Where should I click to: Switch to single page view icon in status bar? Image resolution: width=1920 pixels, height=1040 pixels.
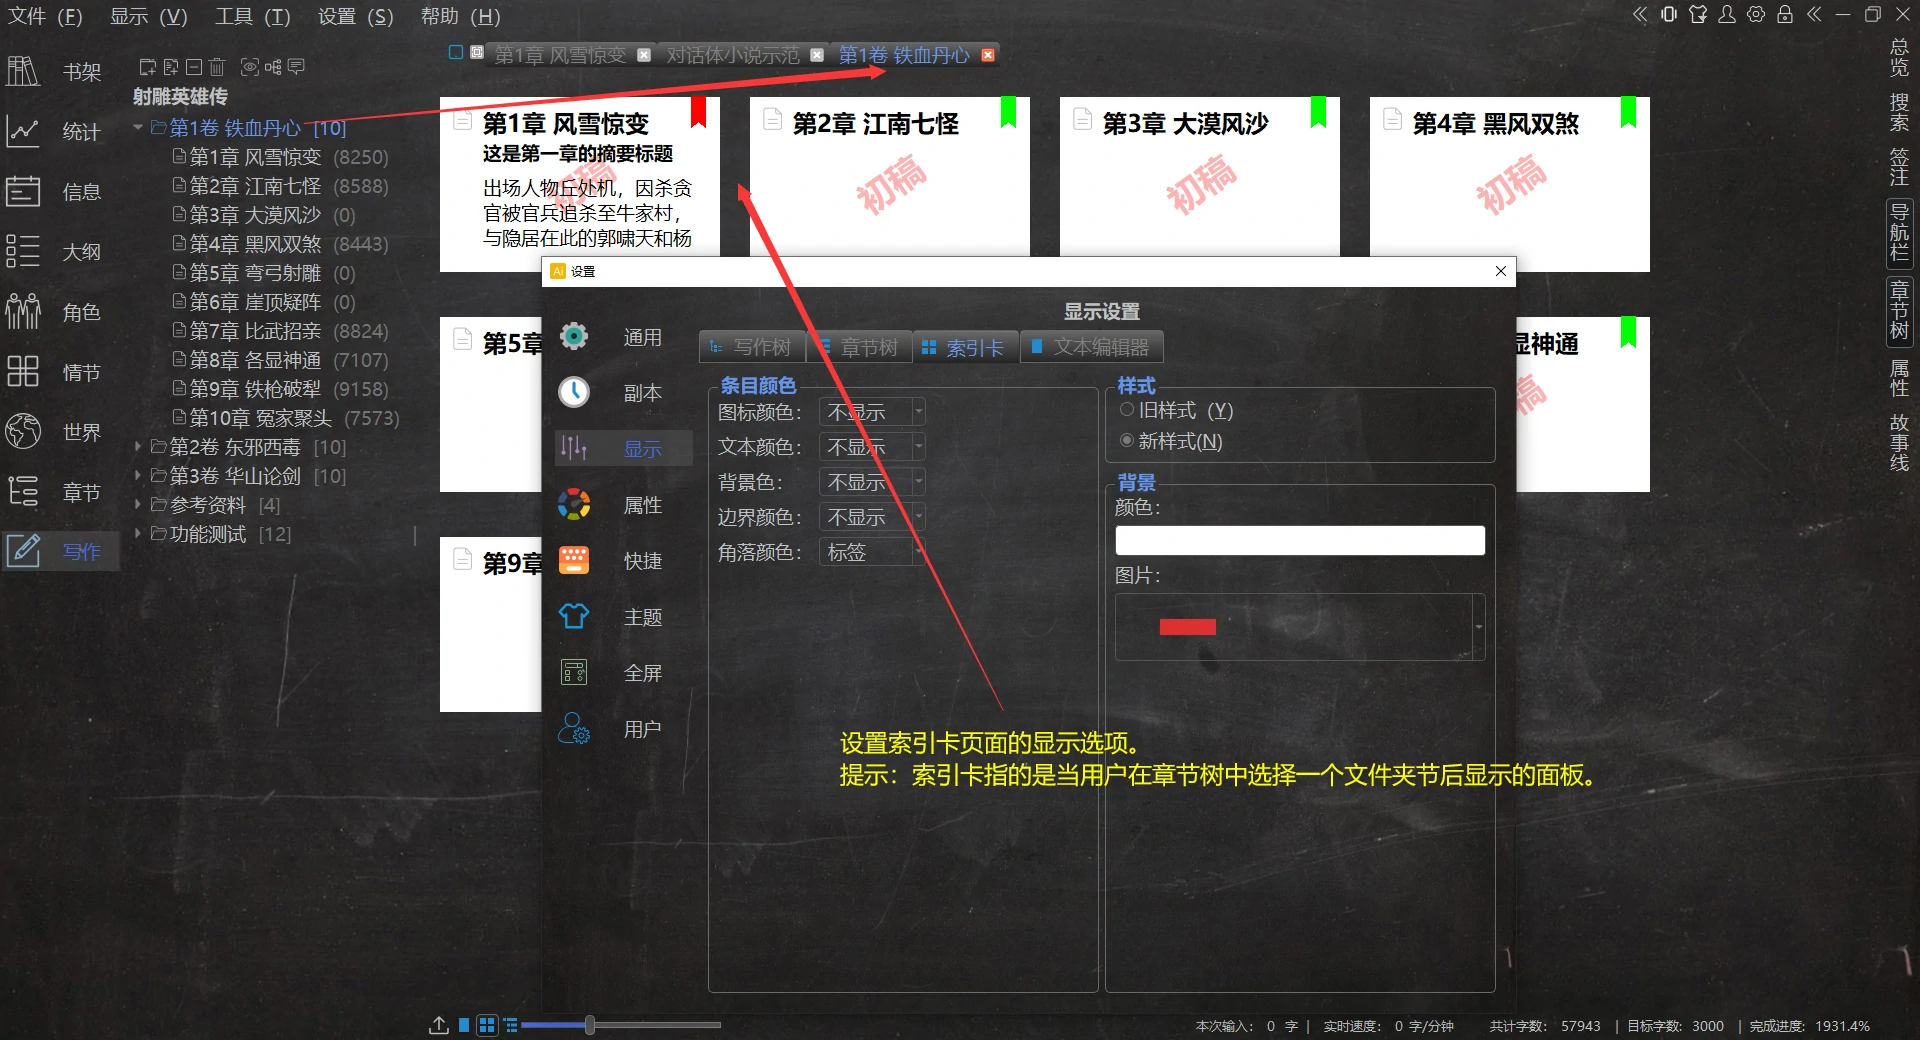pyautogui.click(x=464, y=1025)
